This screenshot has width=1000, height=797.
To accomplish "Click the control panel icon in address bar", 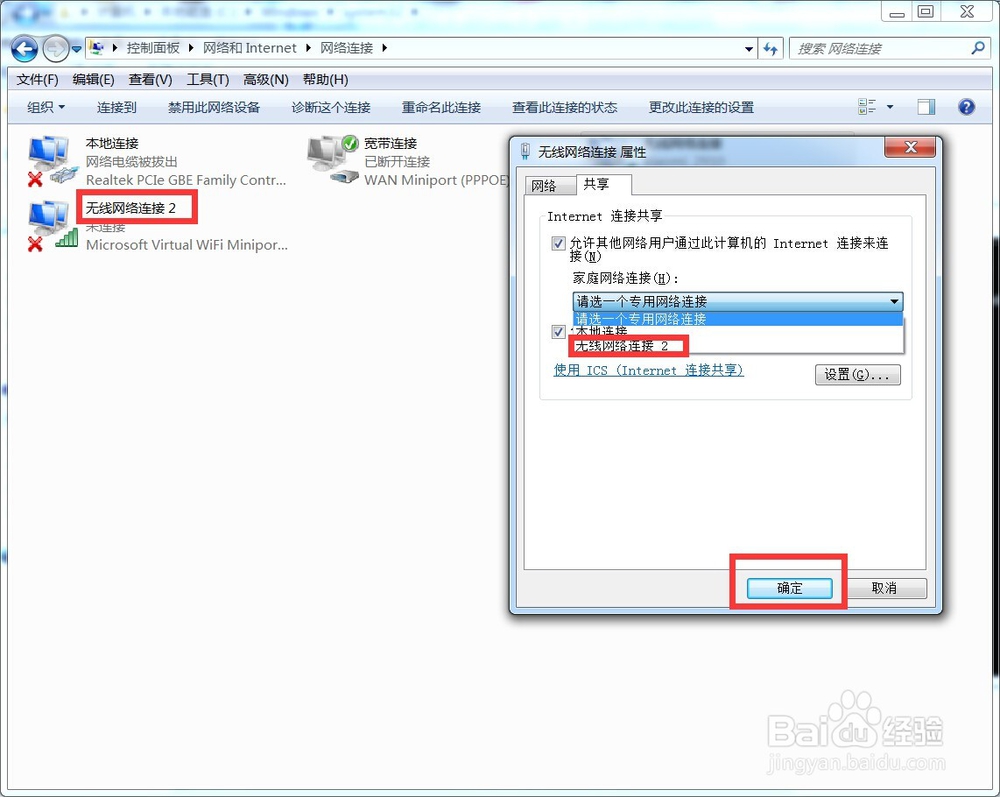I will tap(97, 48).
